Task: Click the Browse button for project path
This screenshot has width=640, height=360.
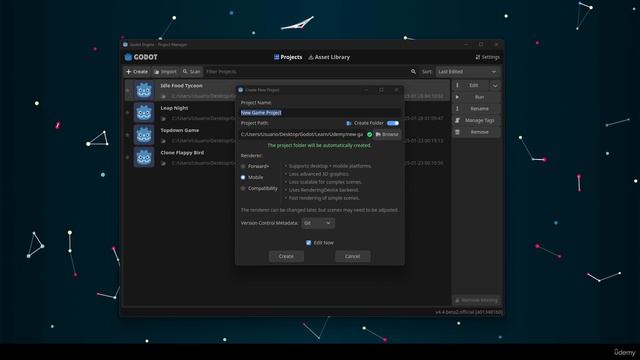Action: tap(387, 134)
